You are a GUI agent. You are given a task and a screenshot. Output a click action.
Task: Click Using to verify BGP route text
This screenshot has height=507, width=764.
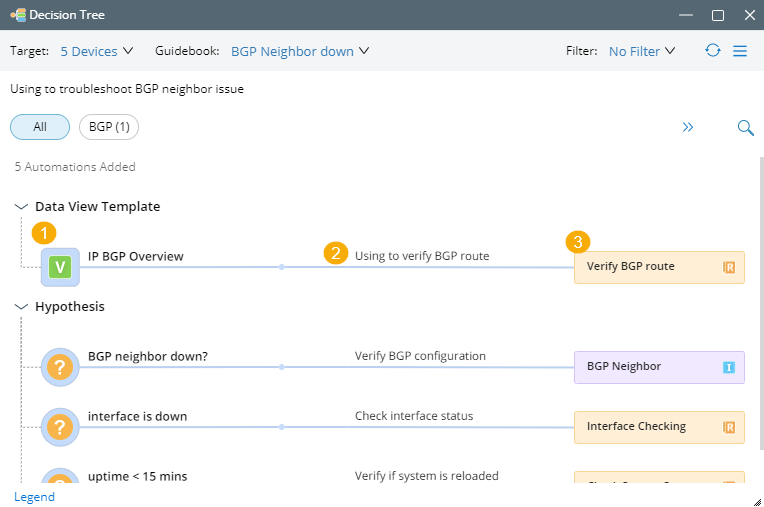[422, 256]
